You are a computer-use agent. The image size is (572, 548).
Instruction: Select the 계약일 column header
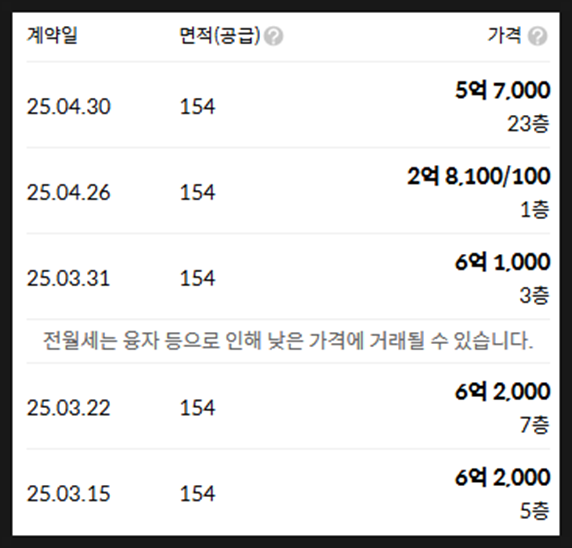[x=52, y=35]
